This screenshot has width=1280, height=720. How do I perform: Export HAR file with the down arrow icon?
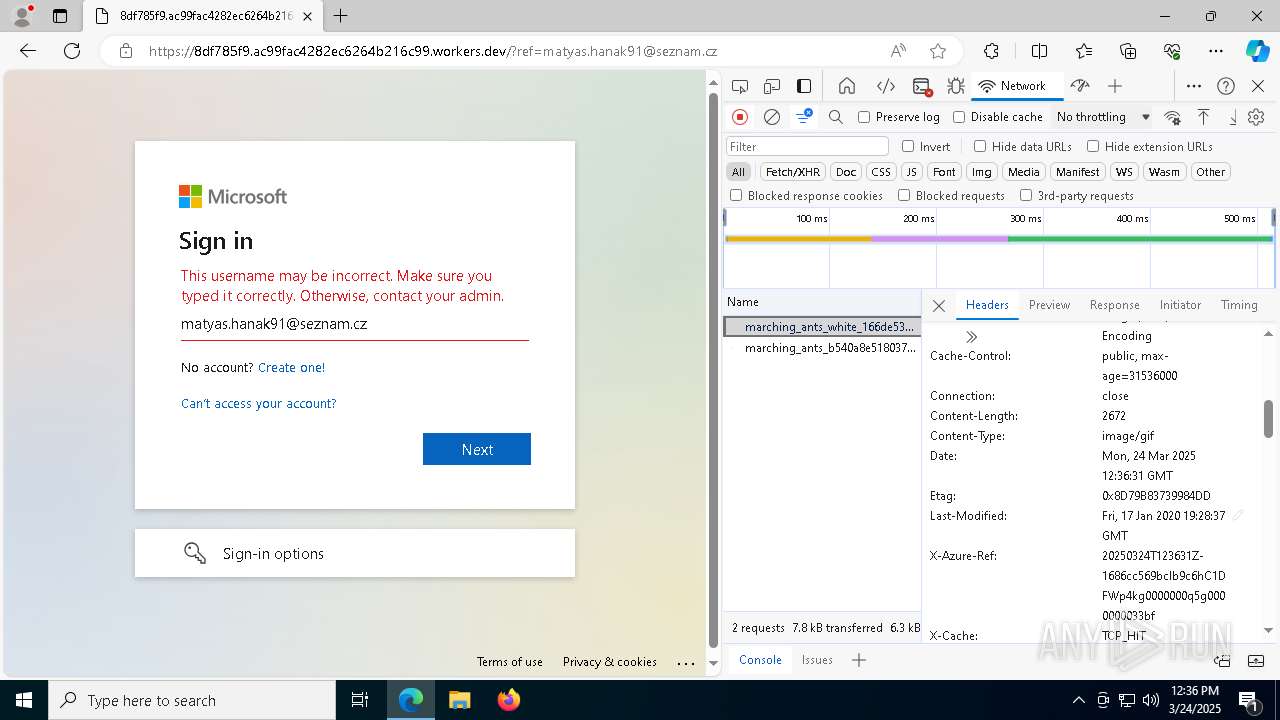[1233, 117]
